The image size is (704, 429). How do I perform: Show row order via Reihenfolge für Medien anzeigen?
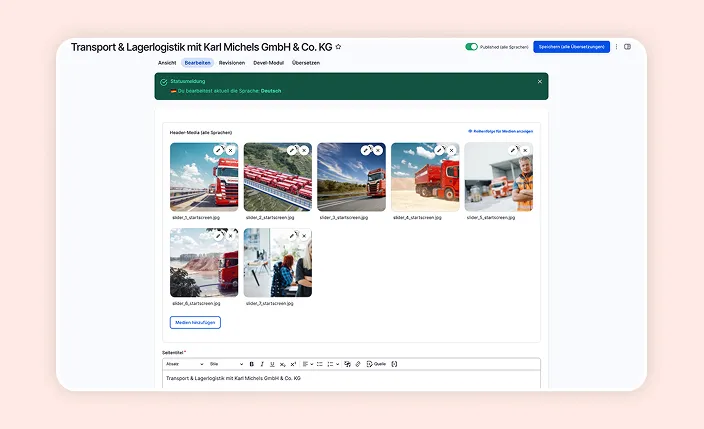(x=500, y=131)
